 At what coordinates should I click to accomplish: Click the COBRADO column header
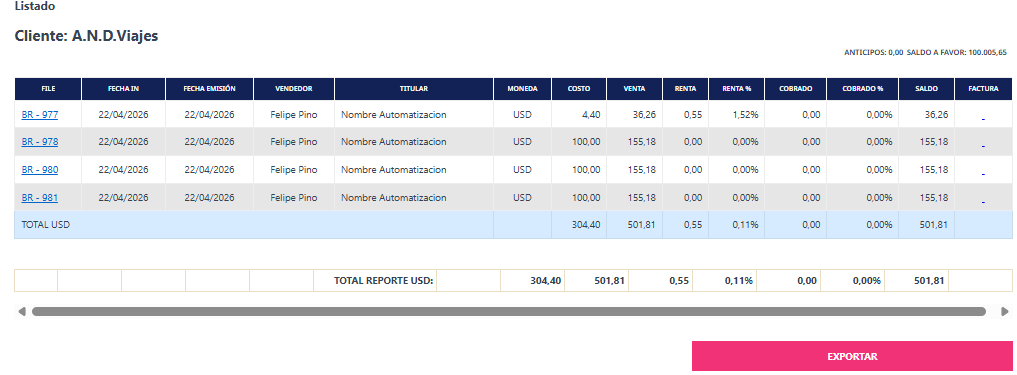[x=796, y=89]
